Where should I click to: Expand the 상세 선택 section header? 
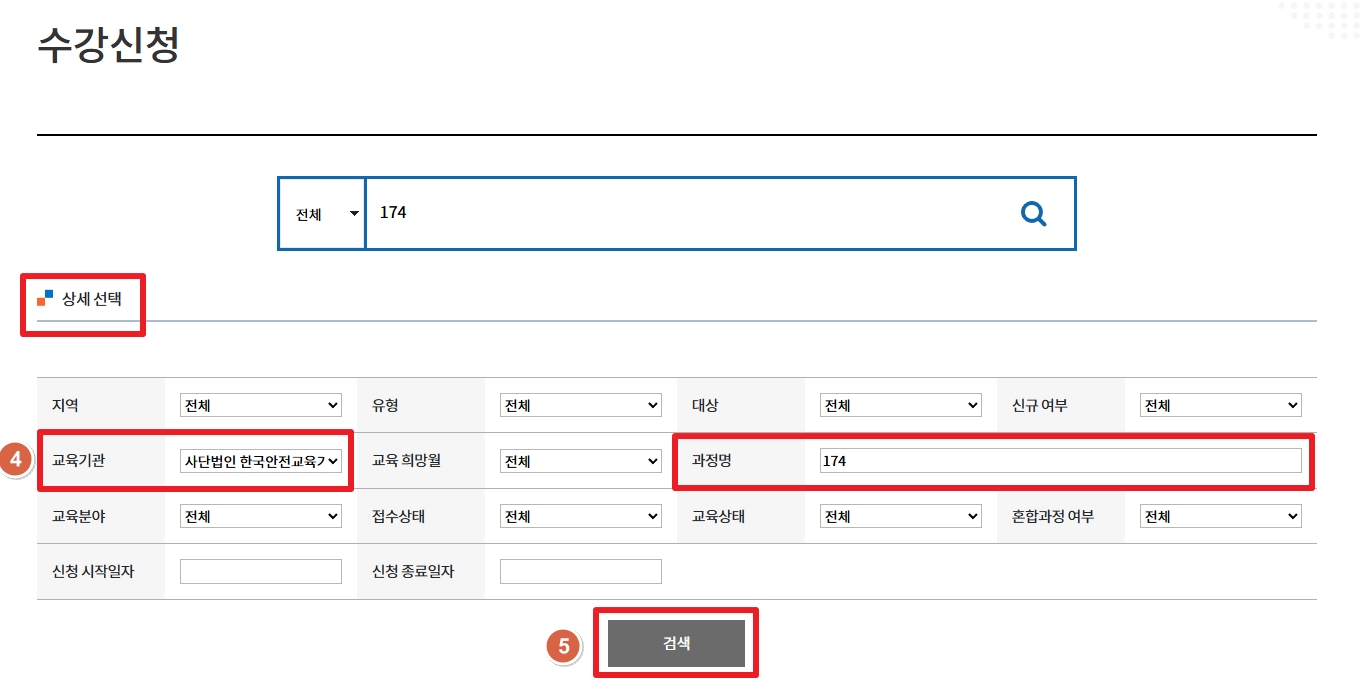tap(91, 298)
